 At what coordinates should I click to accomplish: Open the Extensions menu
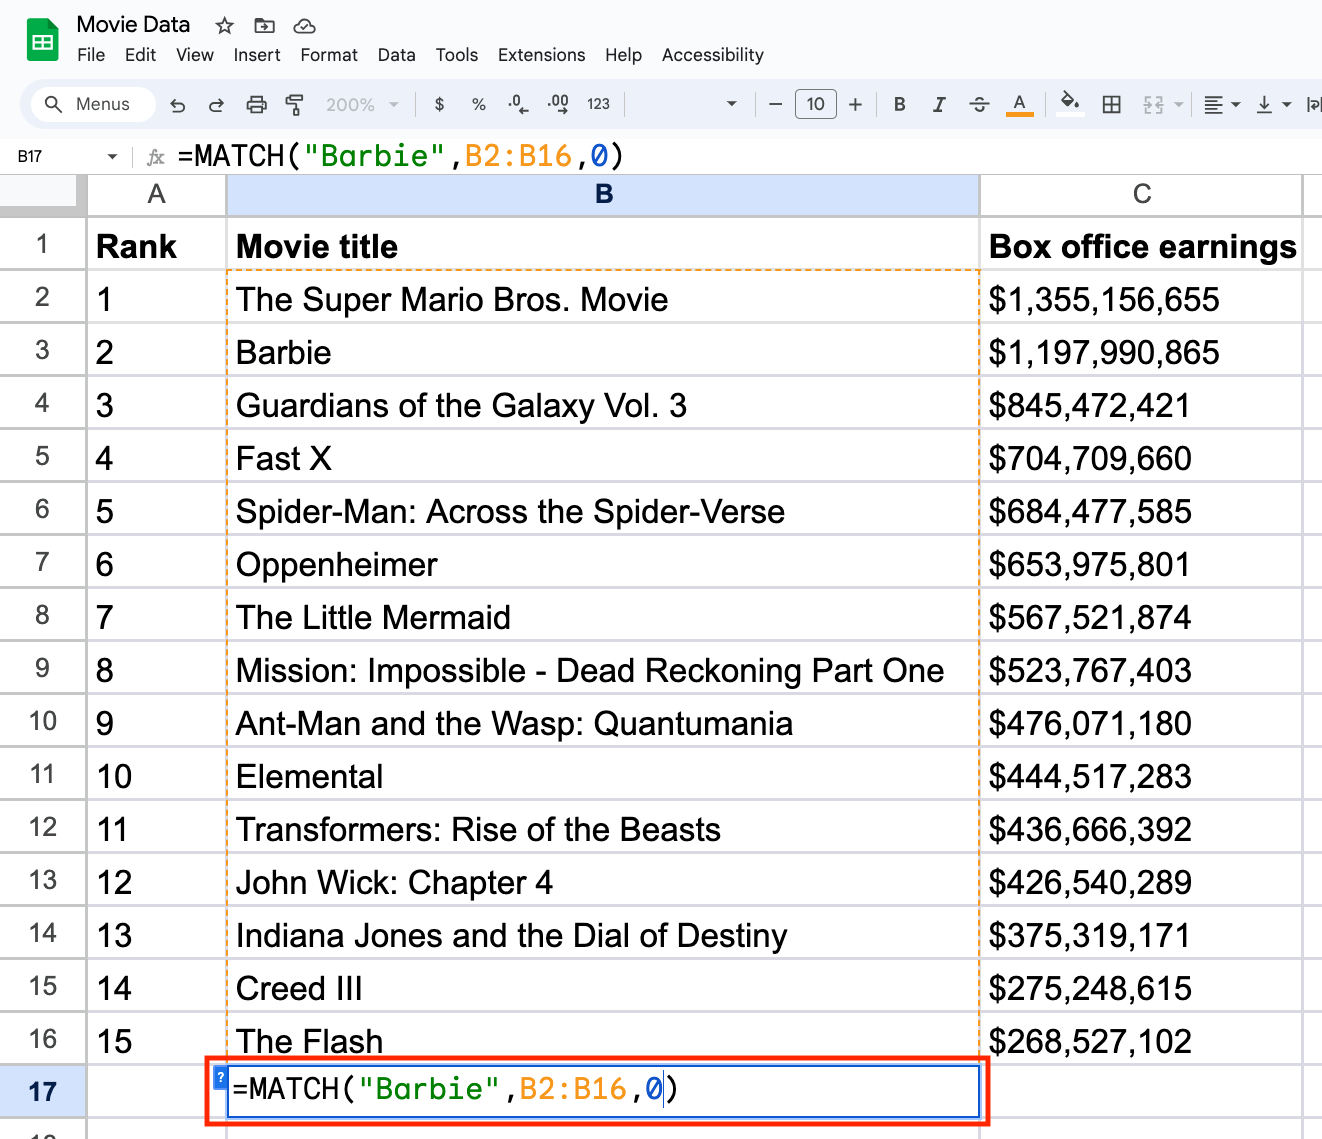point(542,55)
